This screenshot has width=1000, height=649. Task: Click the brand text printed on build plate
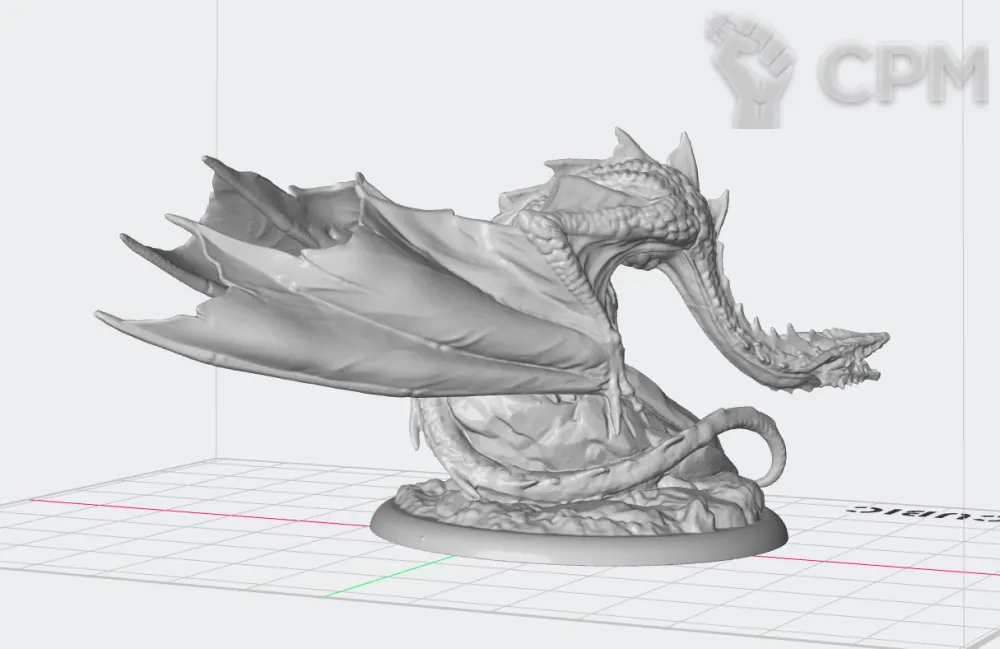tap(920, 511)
